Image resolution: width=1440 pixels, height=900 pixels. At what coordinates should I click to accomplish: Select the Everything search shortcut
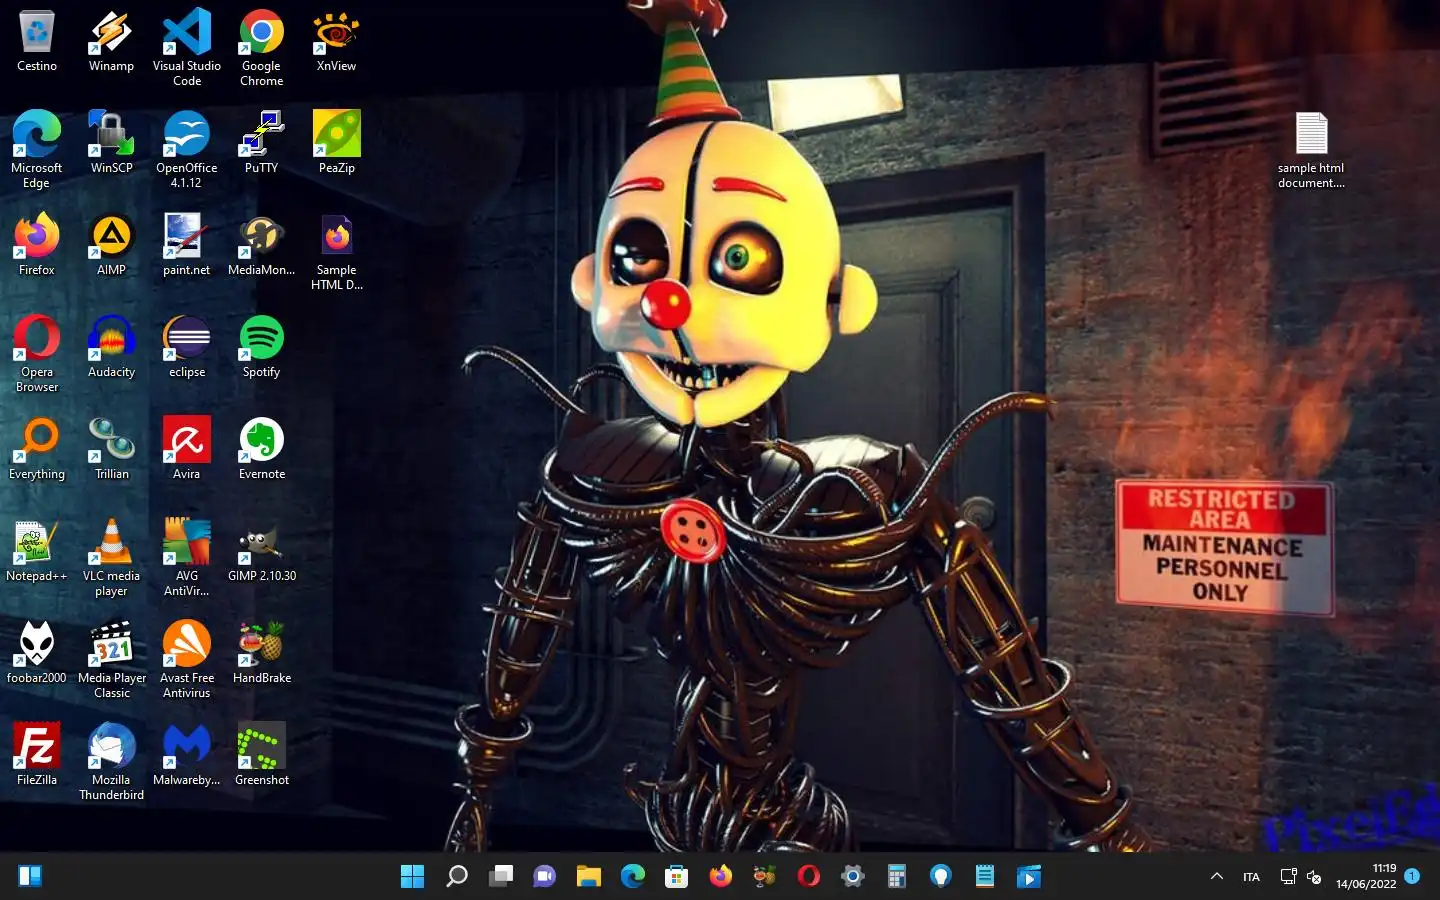pyautogui.click(x=37, y=450)
